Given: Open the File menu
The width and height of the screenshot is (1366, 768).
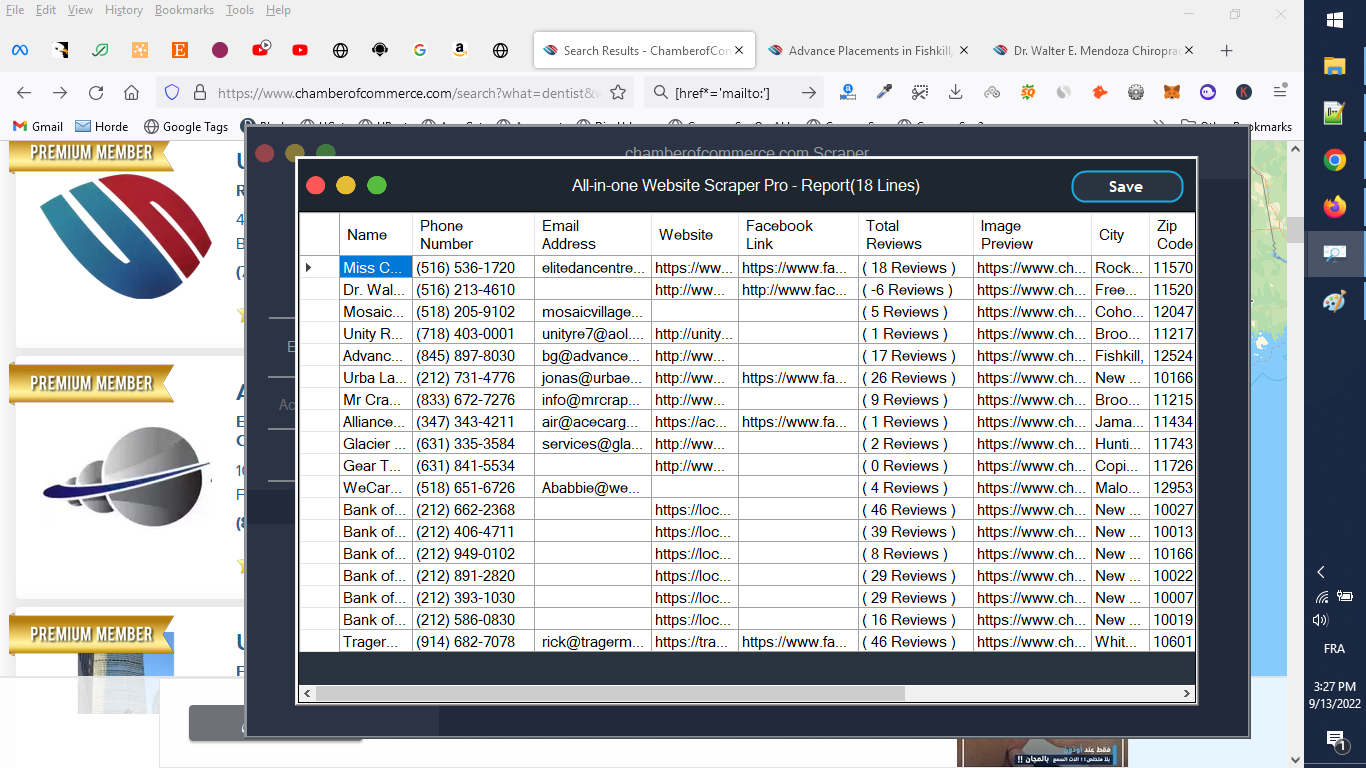Looking at the screenshot, I should (x=15, y=10).
